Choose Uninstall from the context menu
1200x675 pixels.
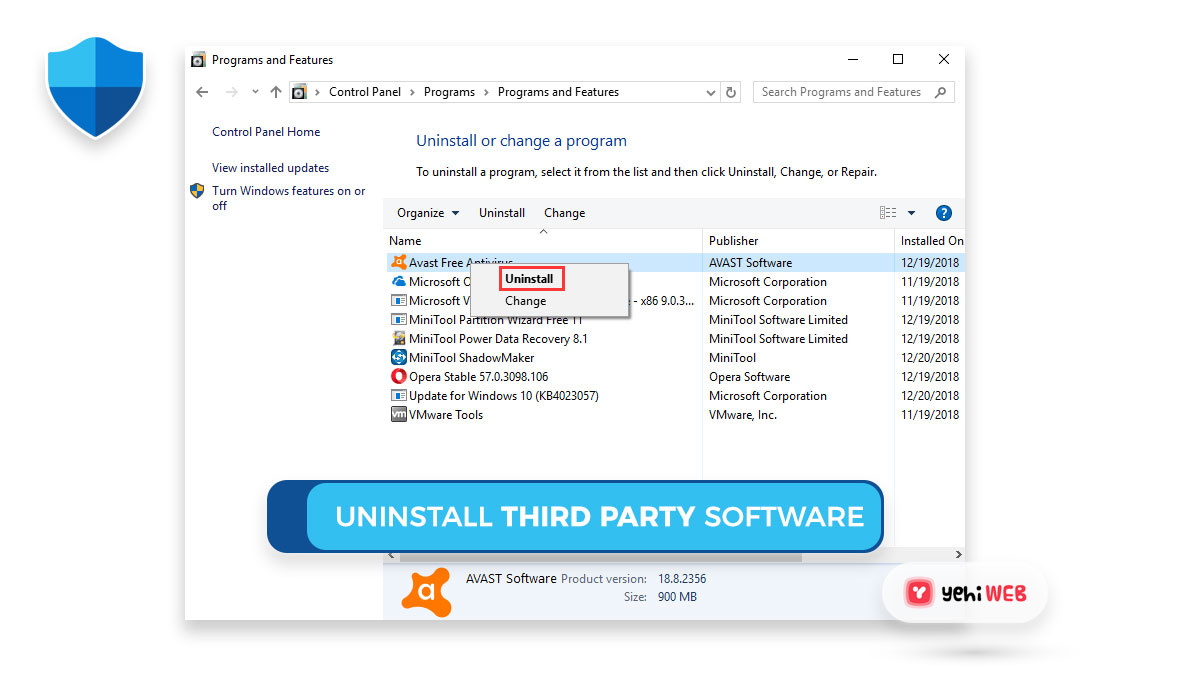(530, 278)
